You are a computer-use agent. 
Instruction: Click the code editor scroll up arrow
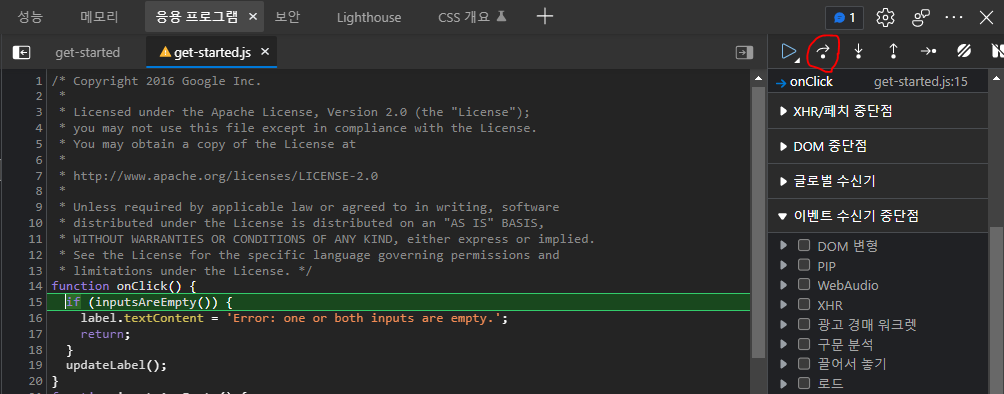[758, 79]
